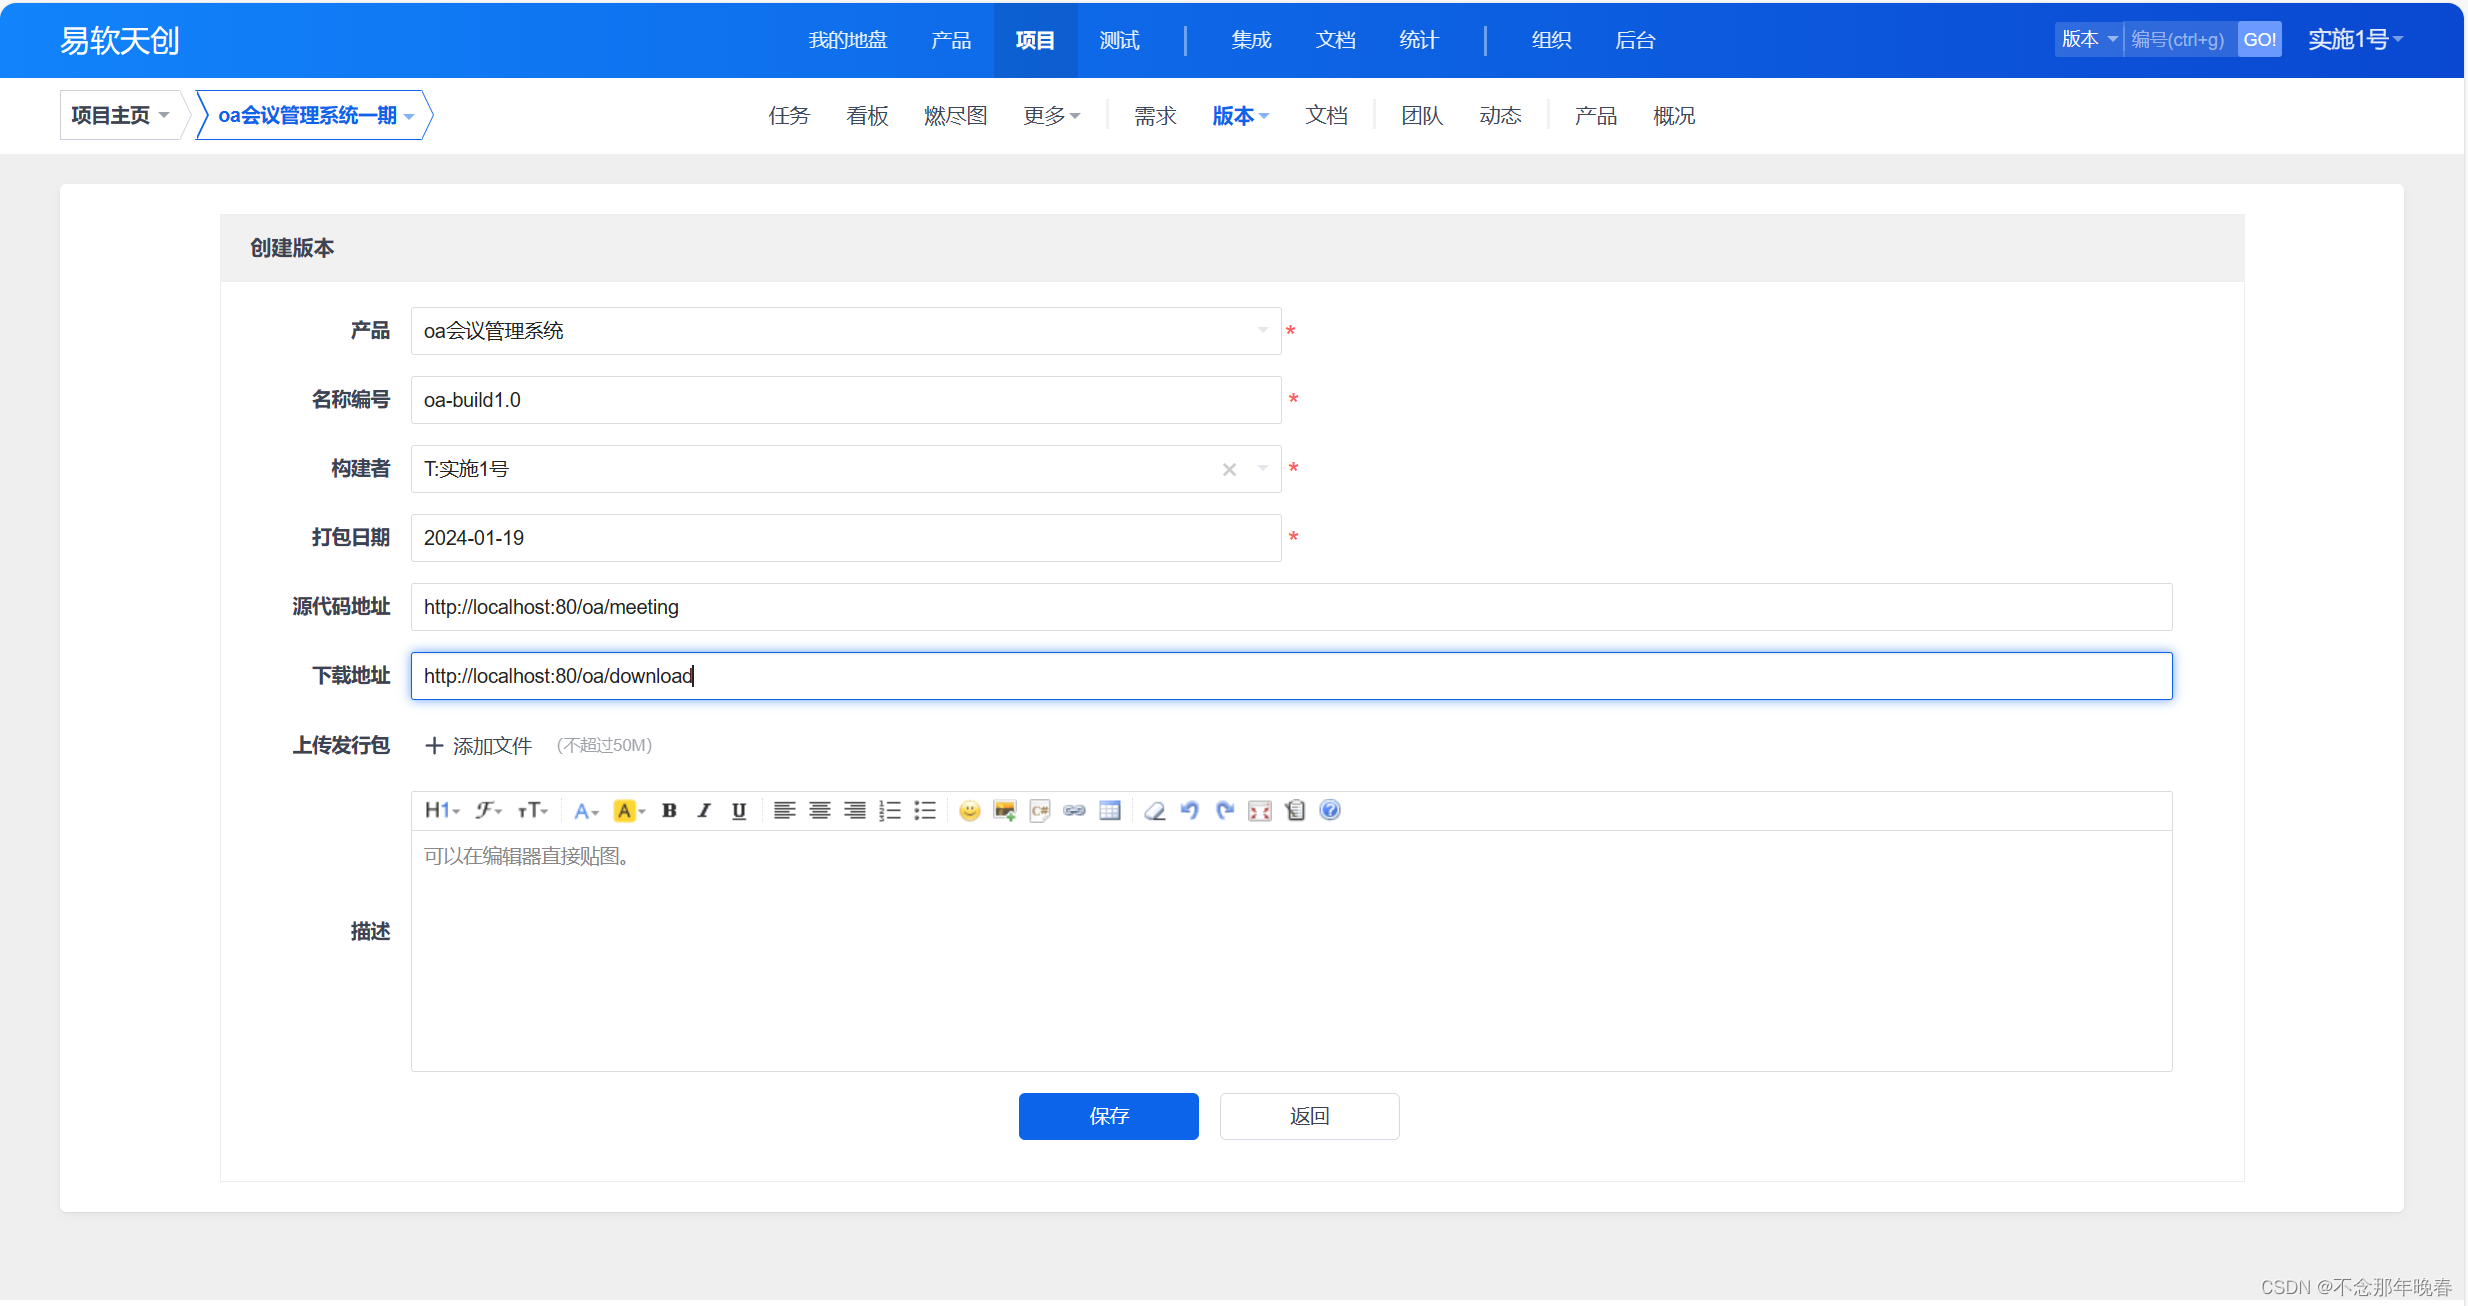Insert a hyperlink via link icon
2468x1306 pixels.
1074,811
